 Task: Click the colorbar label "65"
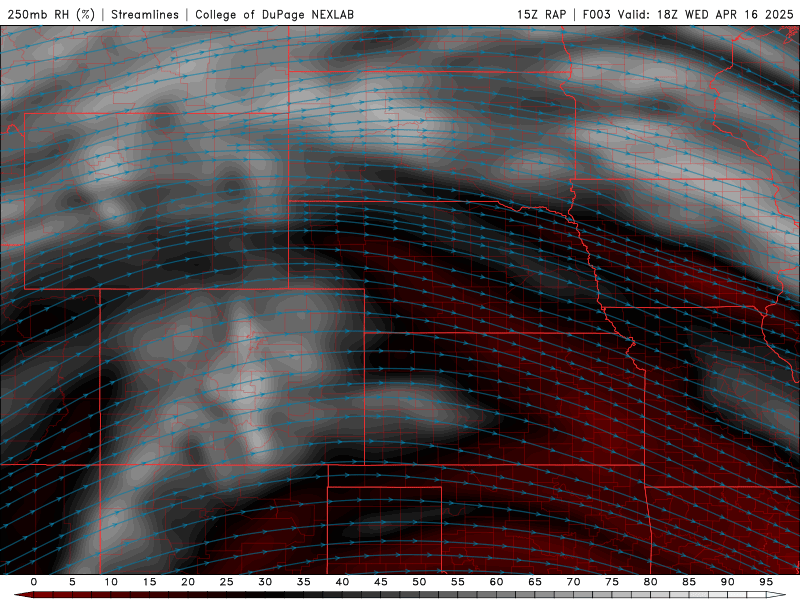point(535,582)
